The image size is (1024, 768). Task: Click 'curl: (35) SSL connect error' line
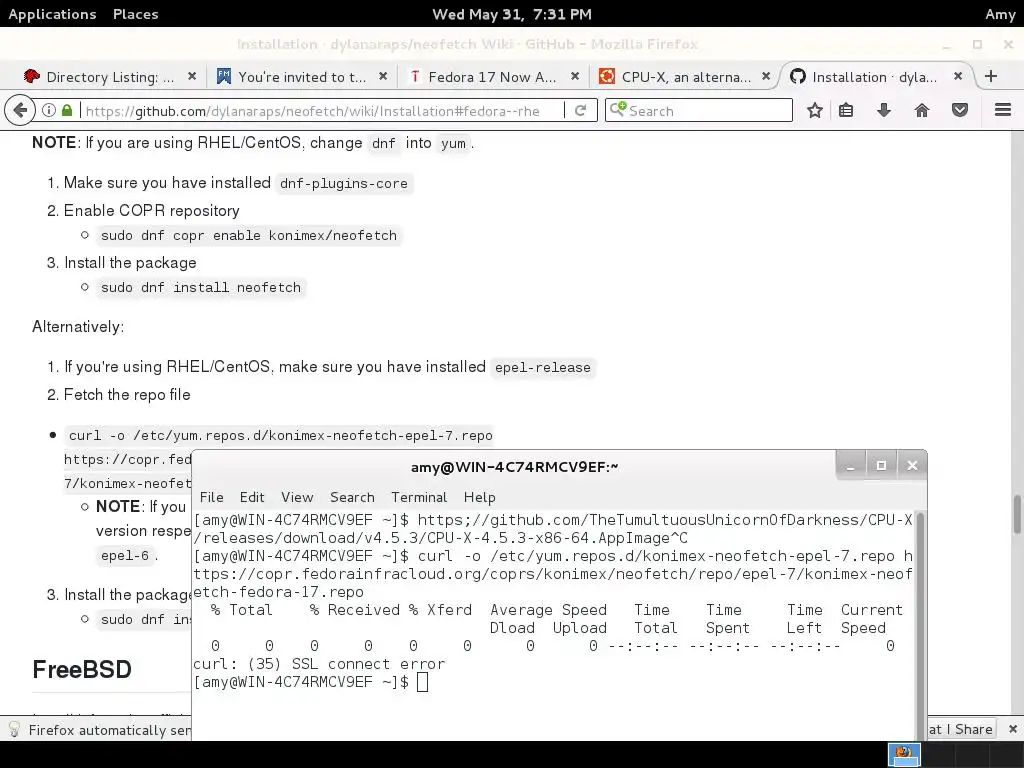pos(319,664)
